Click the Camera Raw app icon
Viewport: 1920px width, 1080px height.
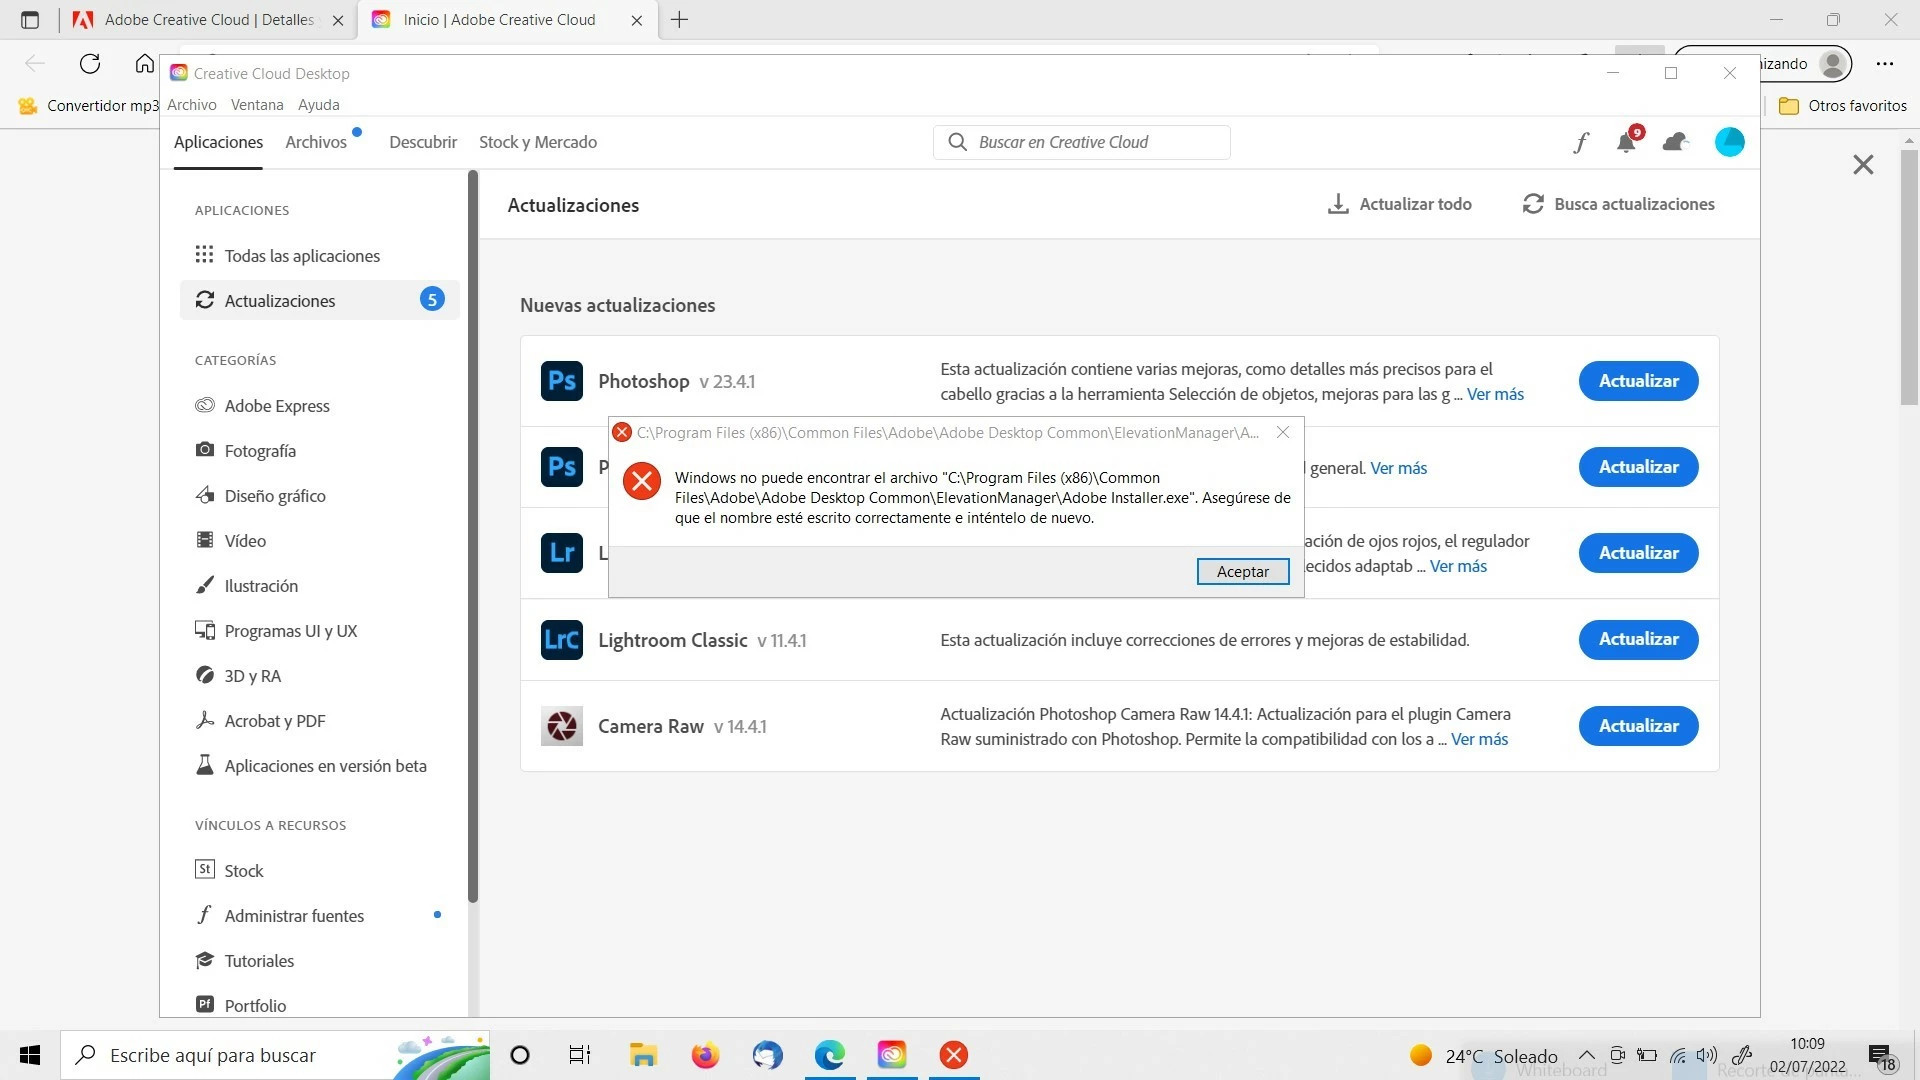[562, 726]
